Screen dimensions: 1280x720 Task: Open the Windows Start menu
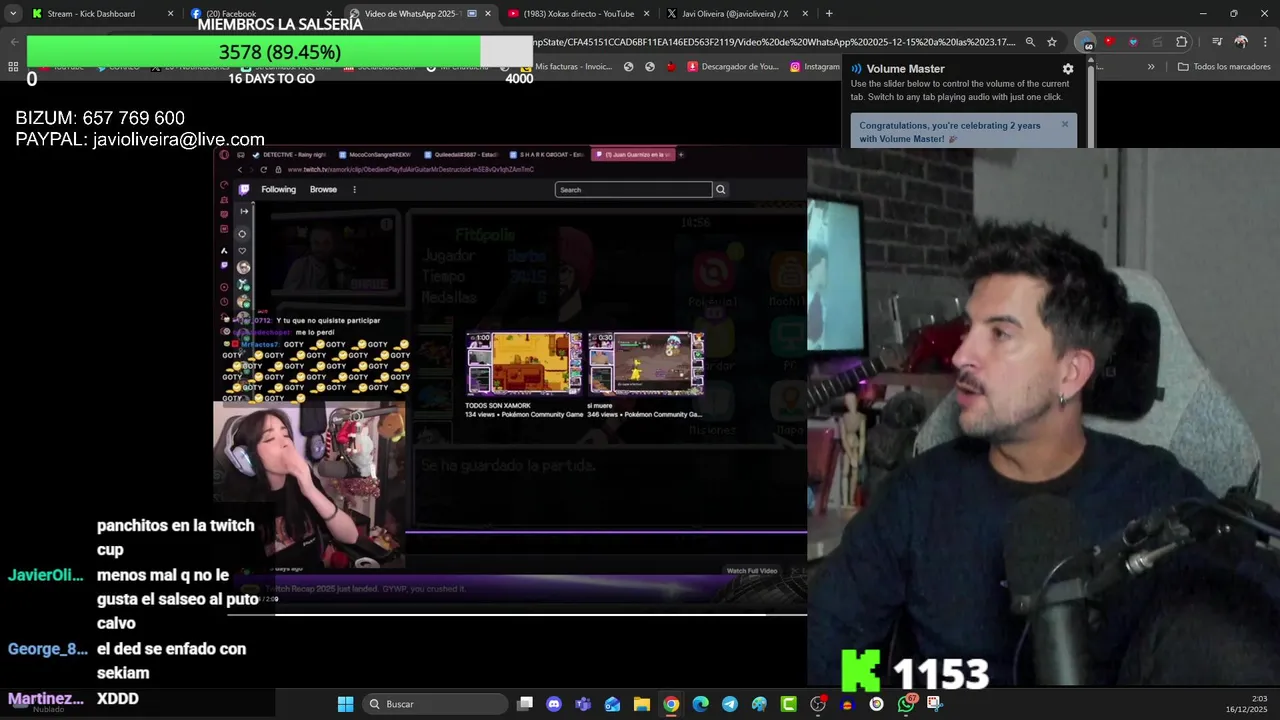click(345, 704)
